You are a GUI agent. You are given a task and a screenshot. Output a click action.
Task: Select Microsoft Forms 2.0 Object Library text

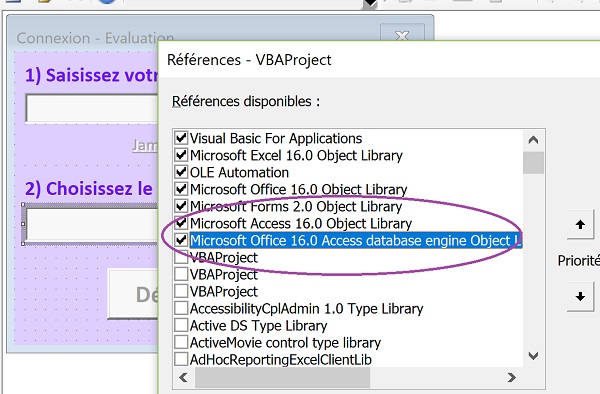pyautogui.click(x=296, y=207)
